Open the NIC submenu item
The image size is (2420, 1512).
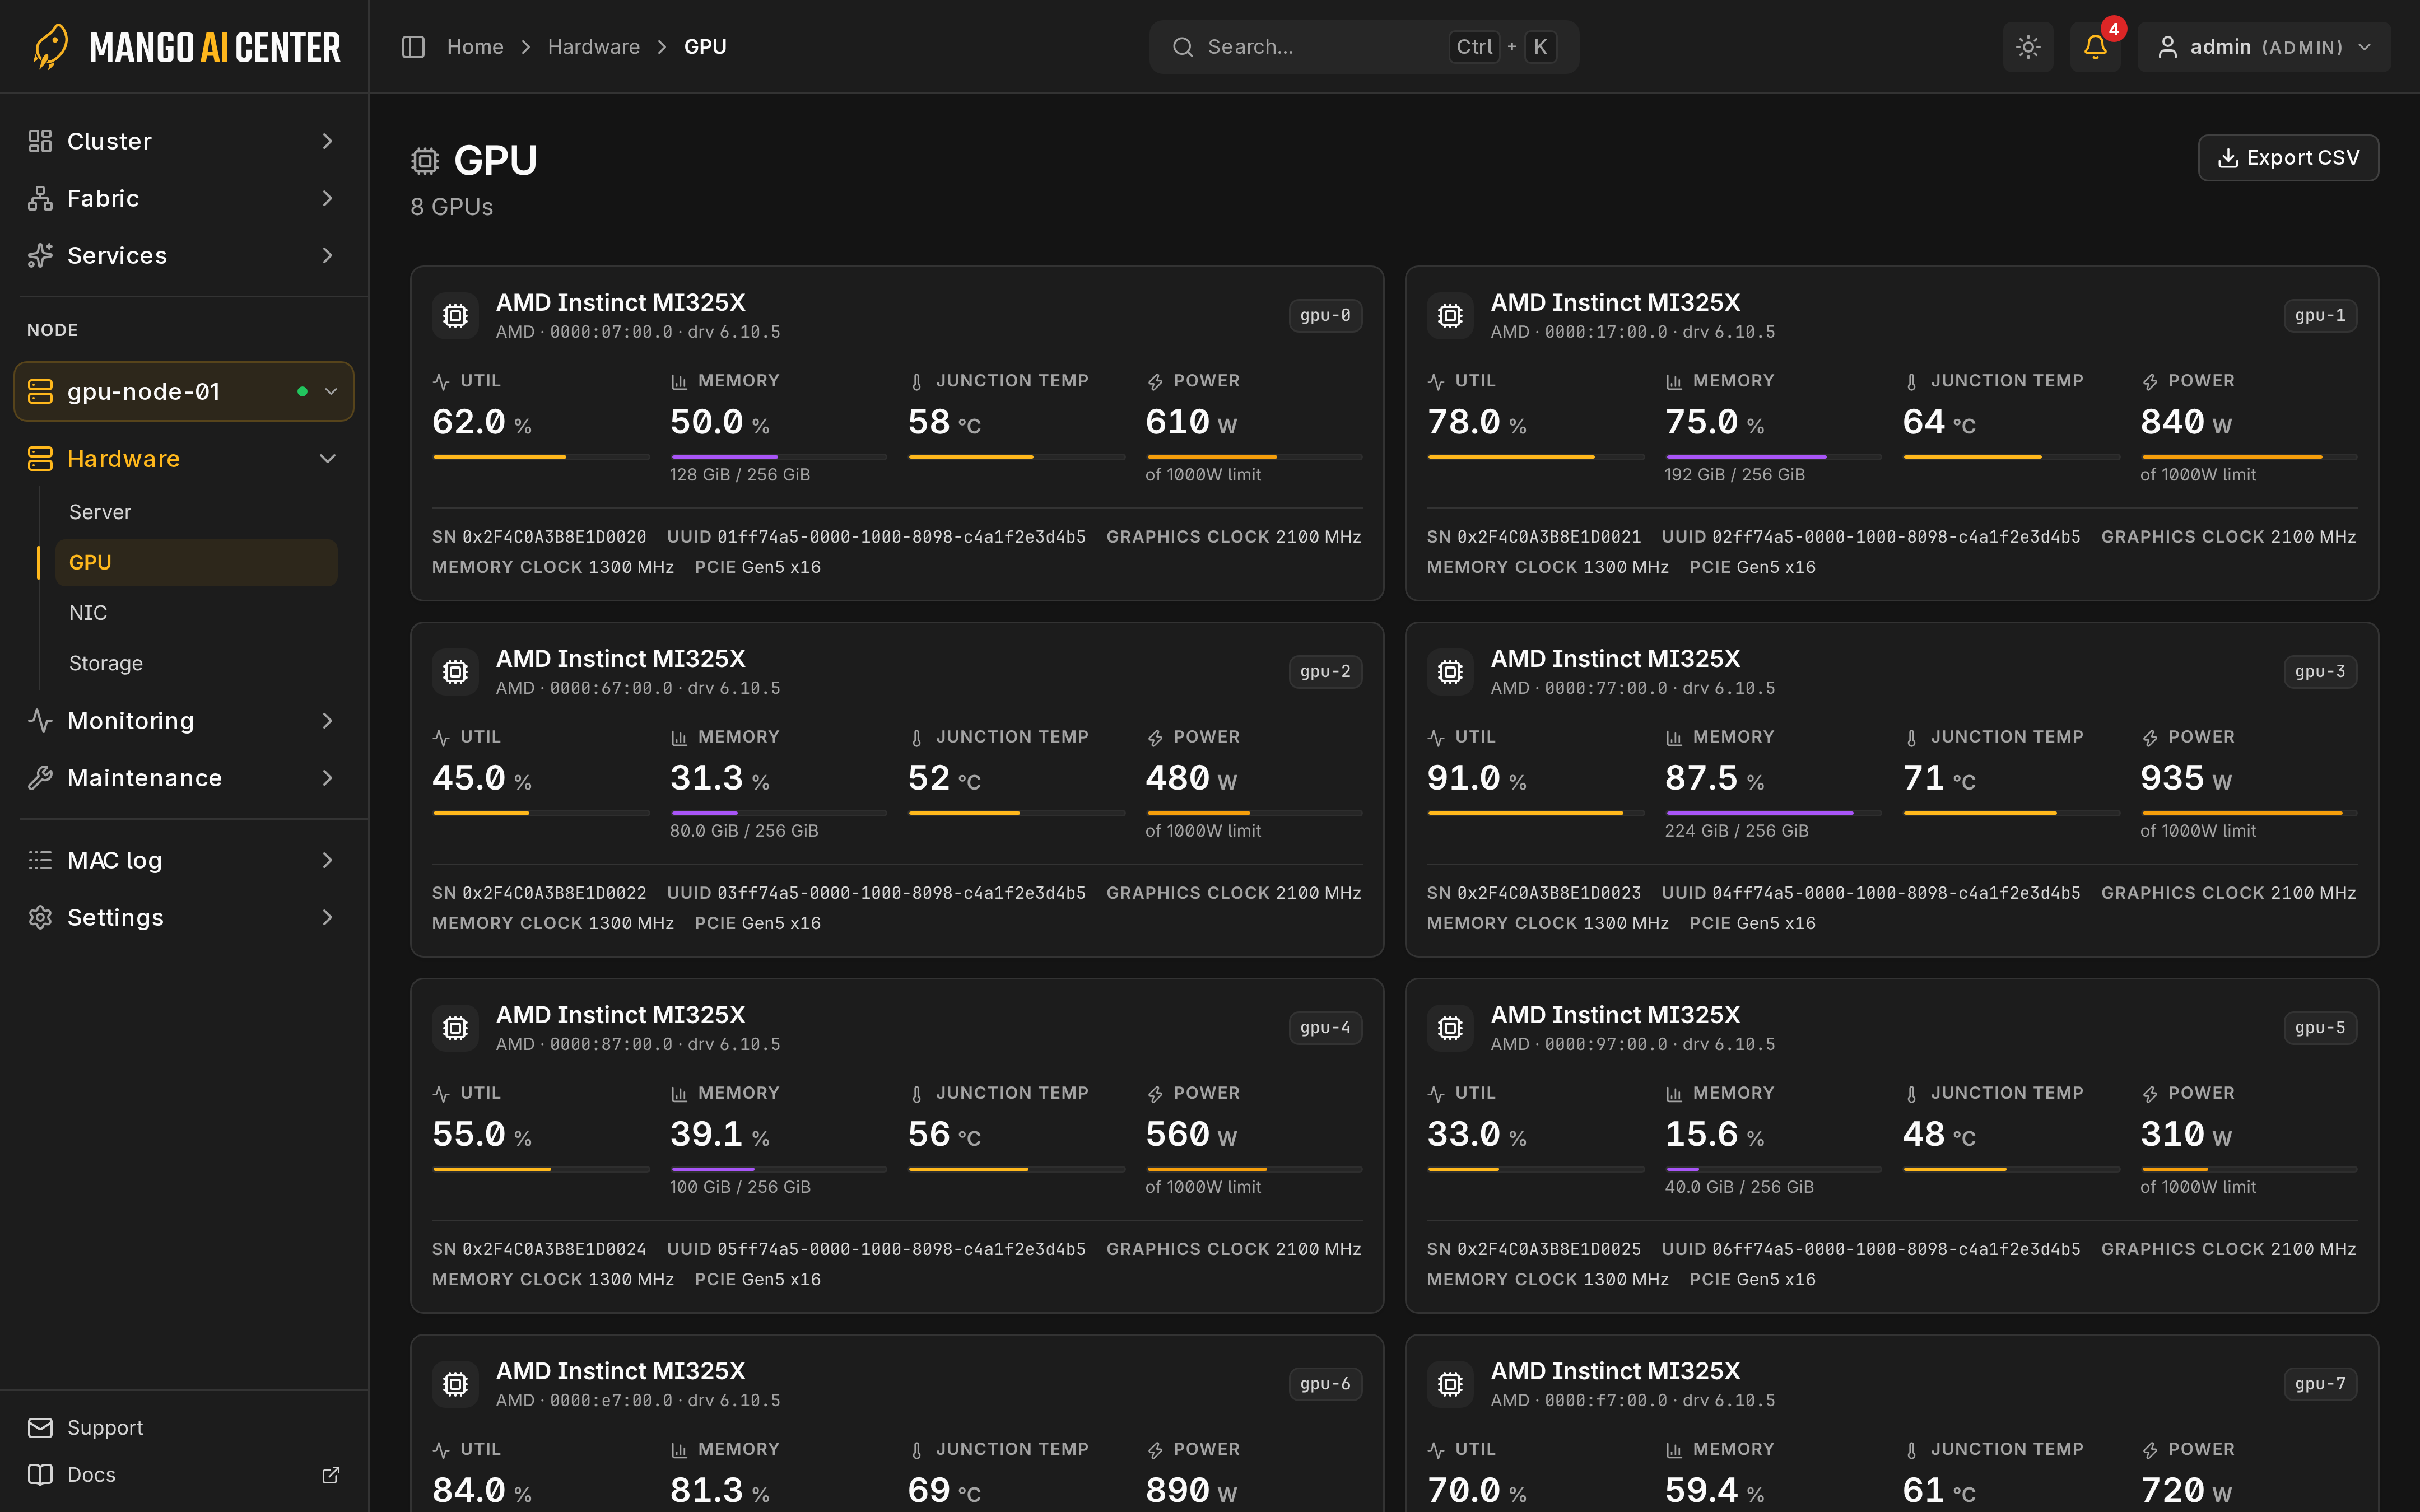pos(196,613)
